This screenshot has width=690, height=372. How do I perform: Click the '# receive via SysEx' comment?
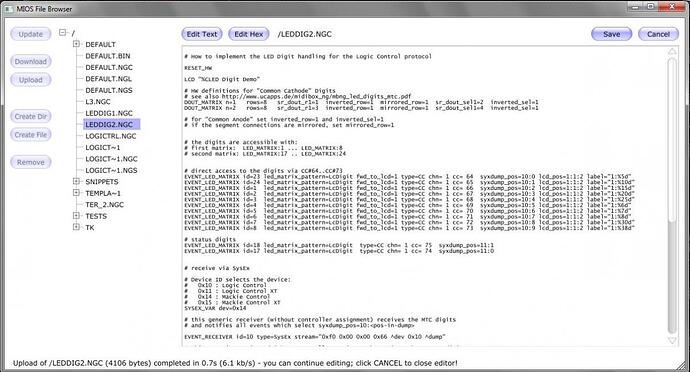click(217, 268)
